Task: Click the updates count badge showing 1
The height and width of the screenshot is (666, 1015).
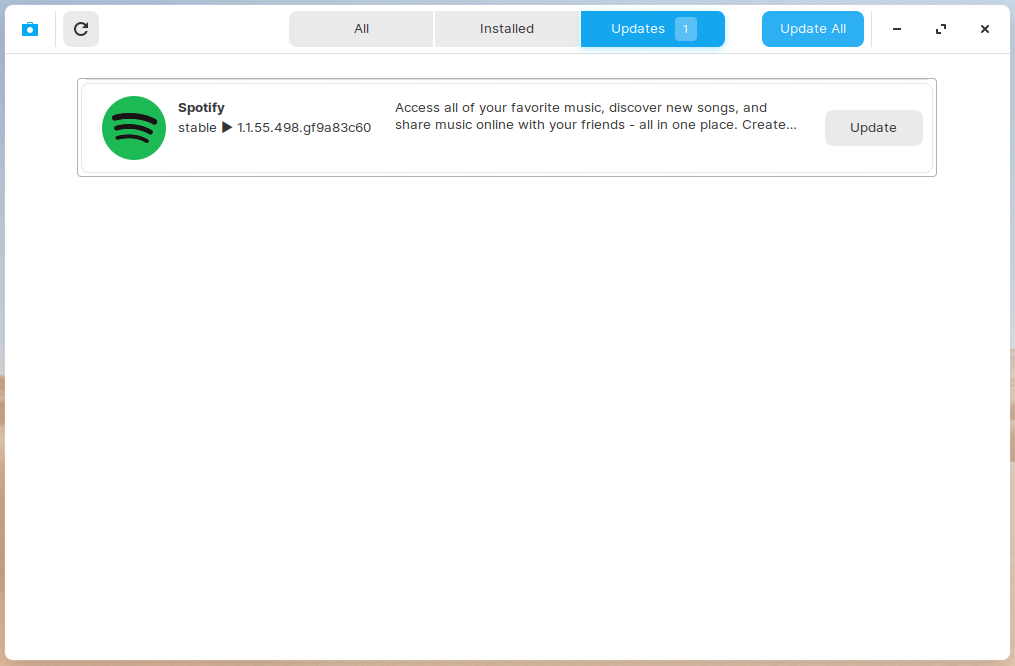Action: (x=686, y=29)
